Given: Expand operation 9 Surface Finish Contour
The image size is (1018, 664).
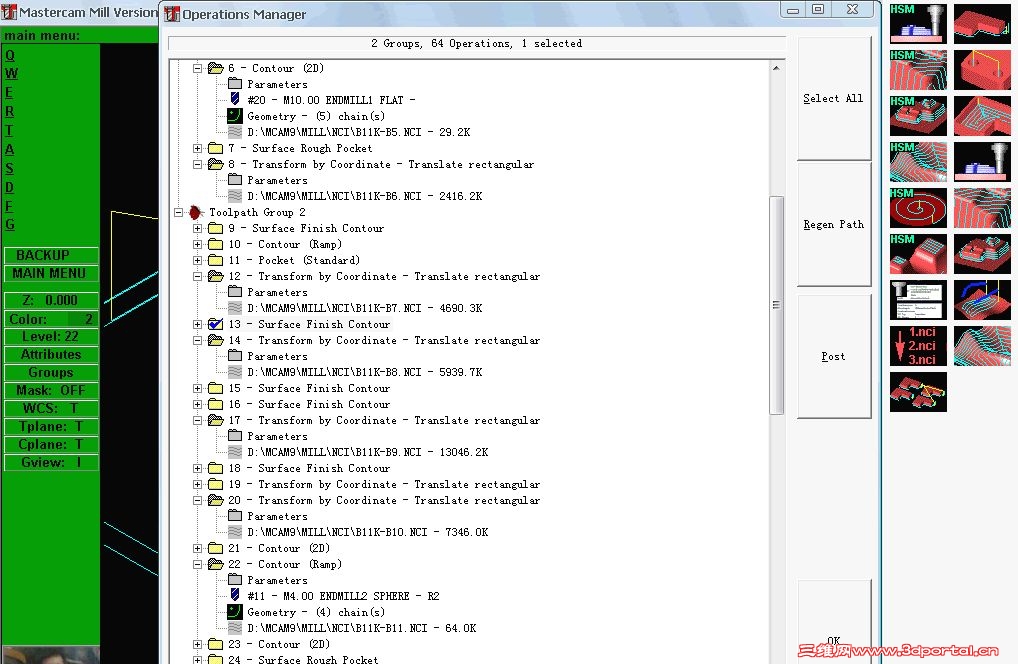Looking at the screenshot, I should coord(197,228).
